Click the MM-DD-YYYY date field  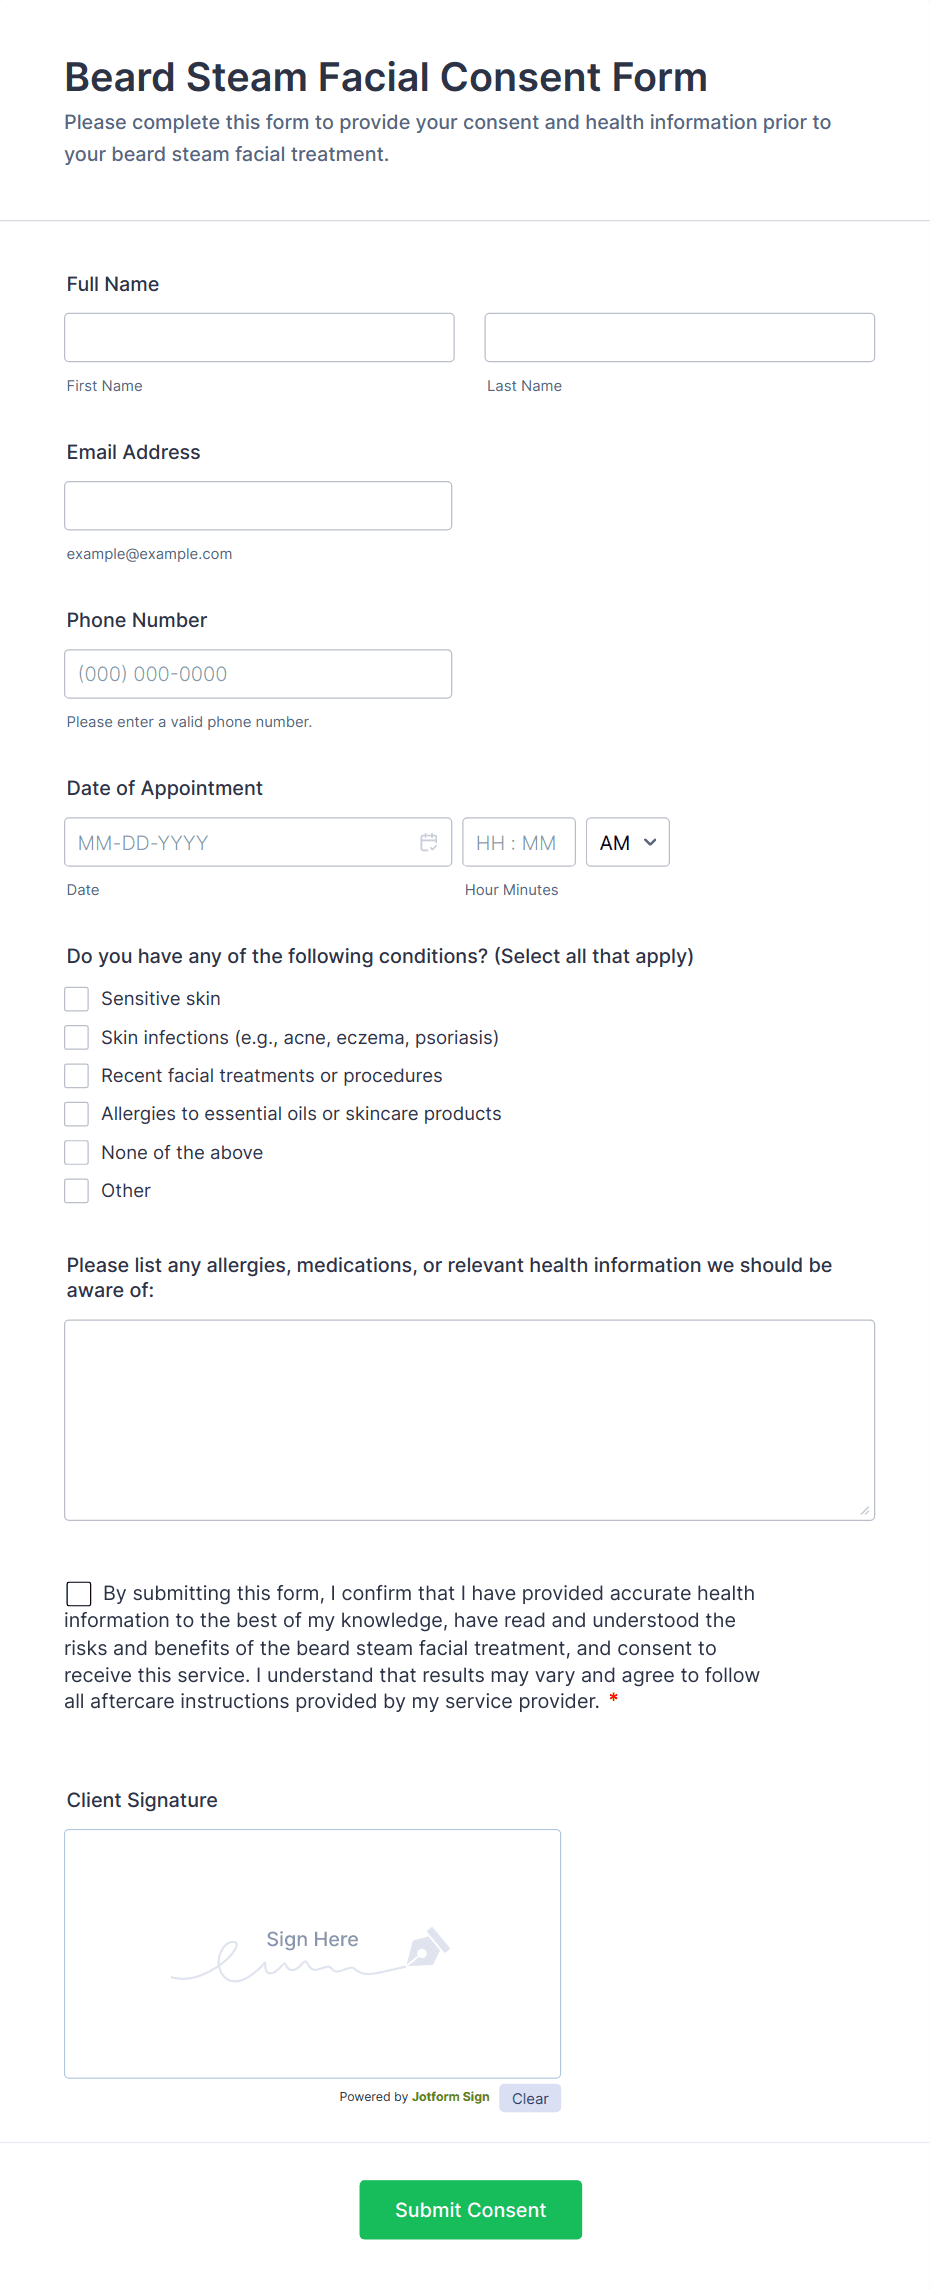(x=258, y=842)
